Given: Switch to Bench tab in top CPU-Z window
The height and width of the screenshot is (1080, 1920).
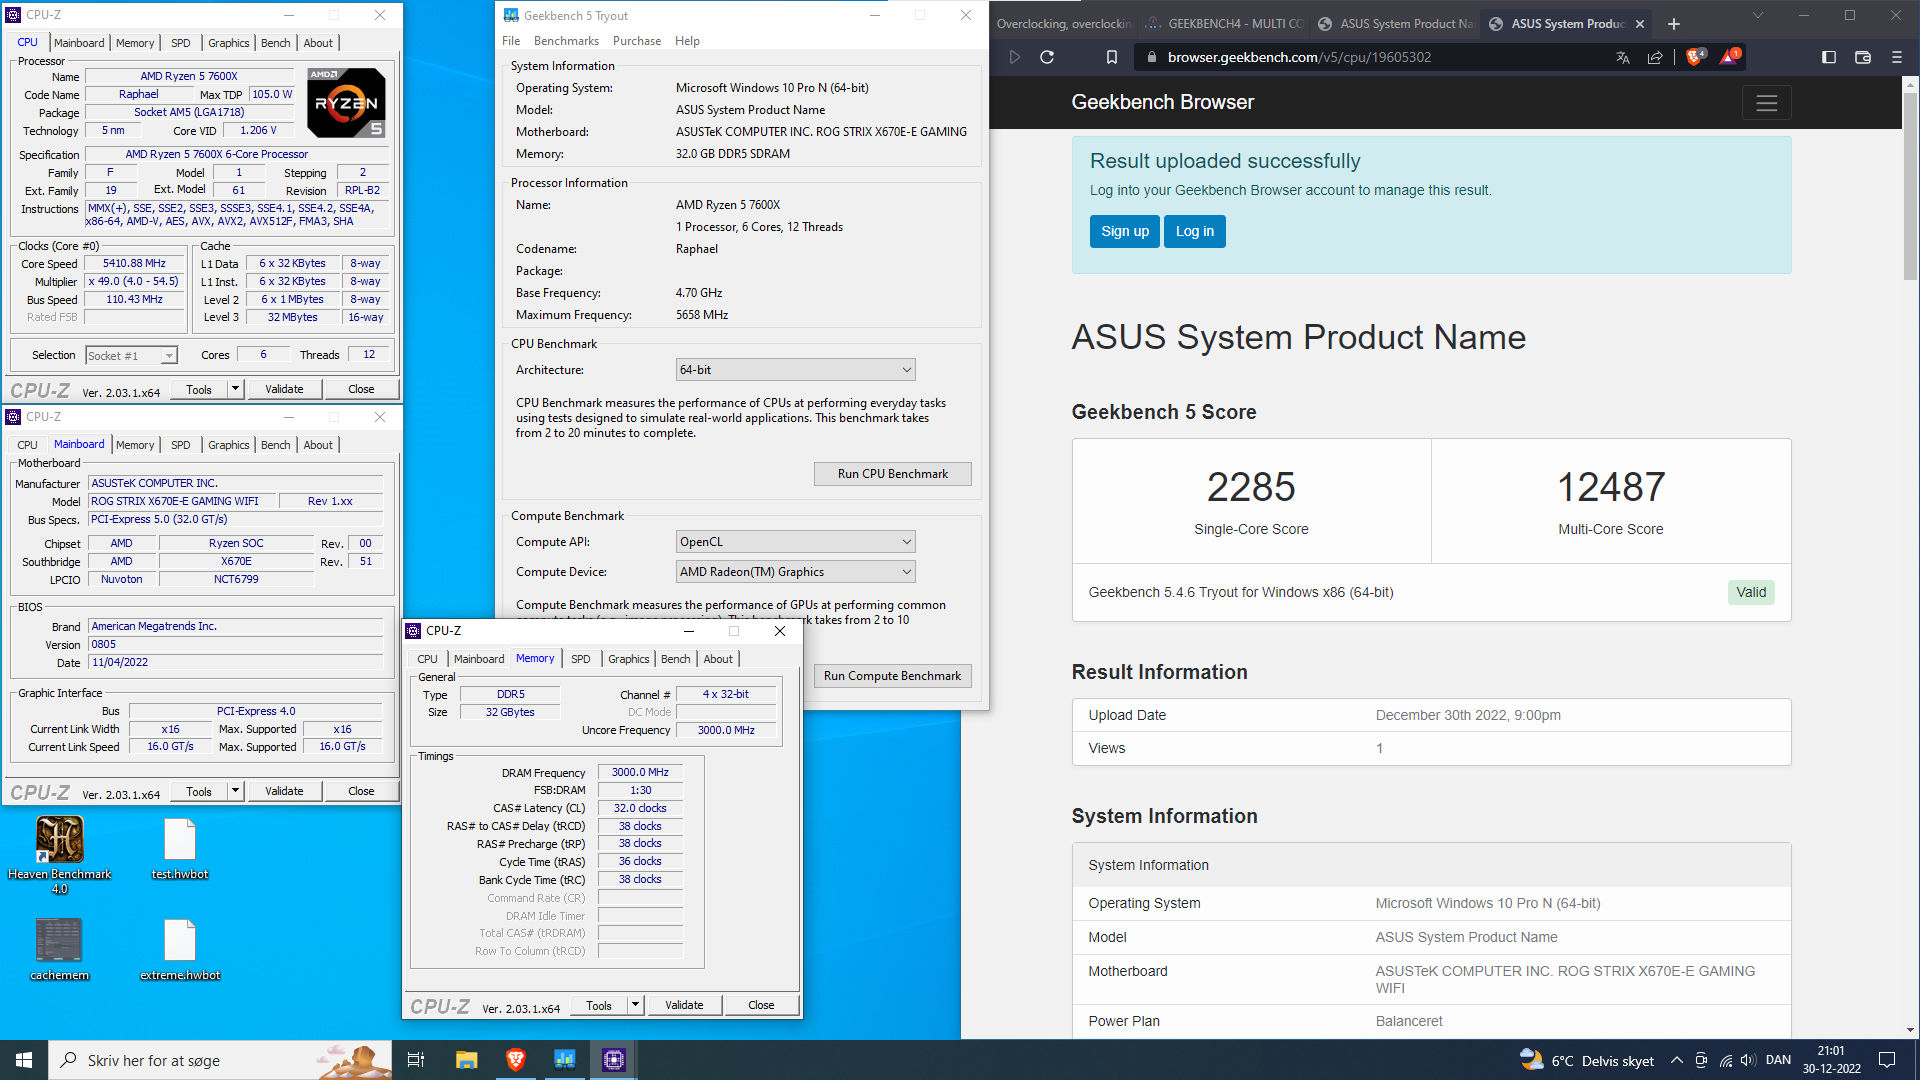Looking at the screenshot, I should [x=275, y=43].
